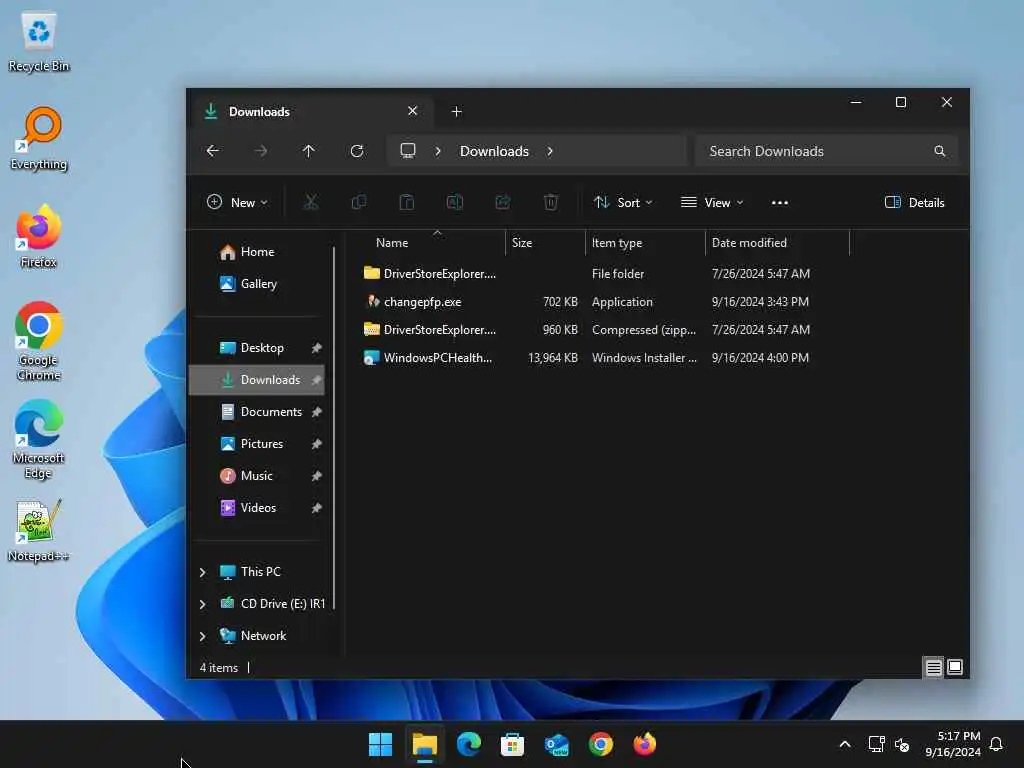Switch to details list view icon in status bar
The width and height of the screenshot is (1024, 768).
pos(933,667)
